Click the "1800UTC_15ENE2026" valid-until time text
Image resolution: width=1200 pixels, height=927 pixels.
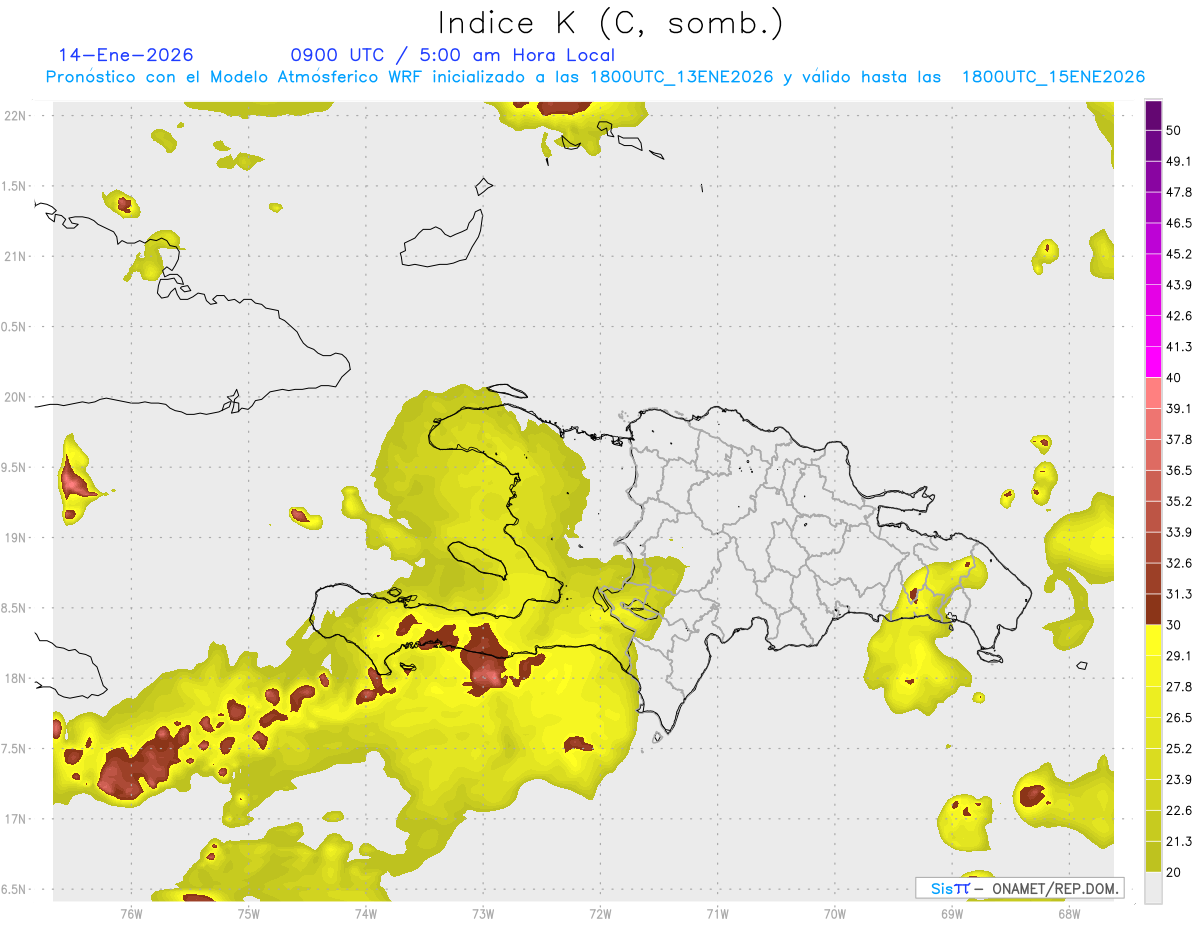point(1053,77)
